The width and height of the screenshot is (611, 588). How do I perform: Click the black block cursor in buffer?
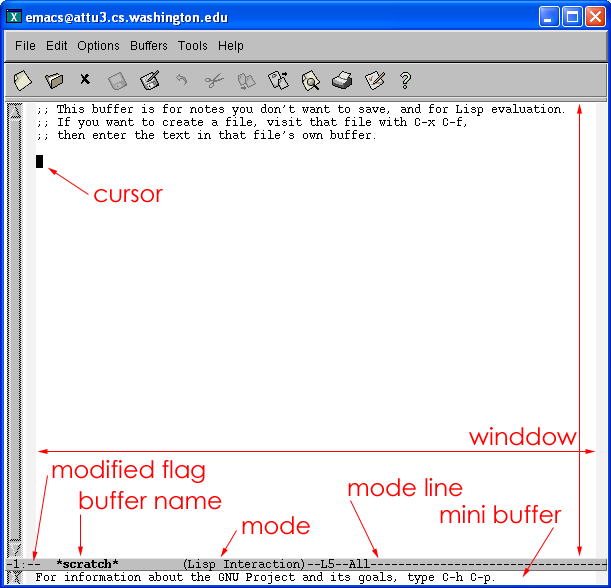(39, 161)
